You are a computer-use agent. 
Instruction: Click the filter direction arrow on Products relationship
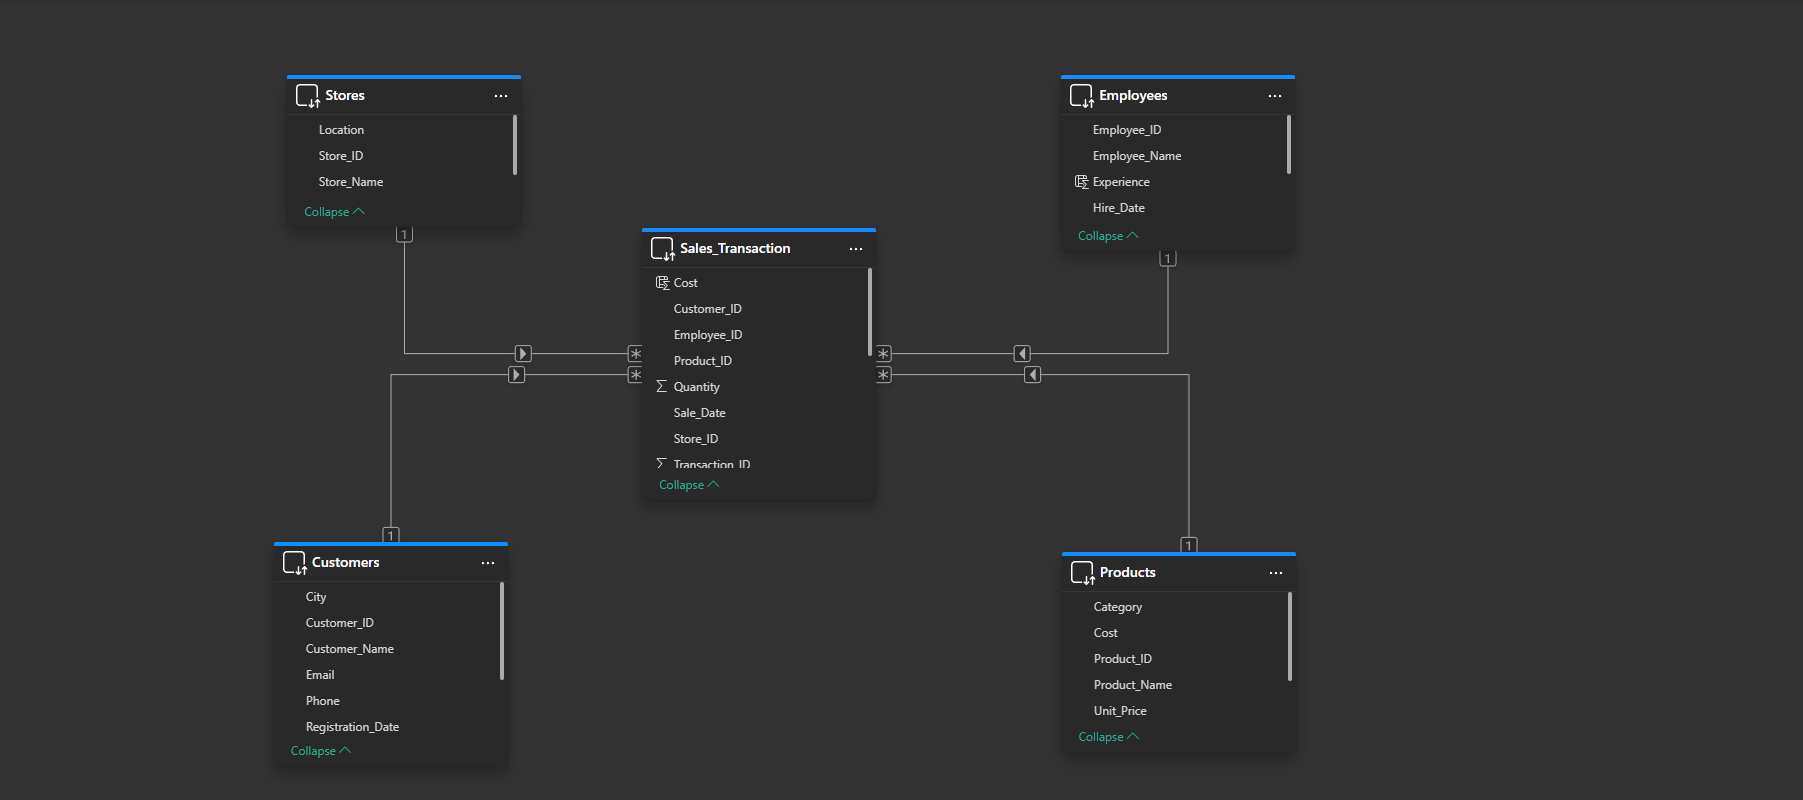pyautogui.click(x=1033, y=375)
